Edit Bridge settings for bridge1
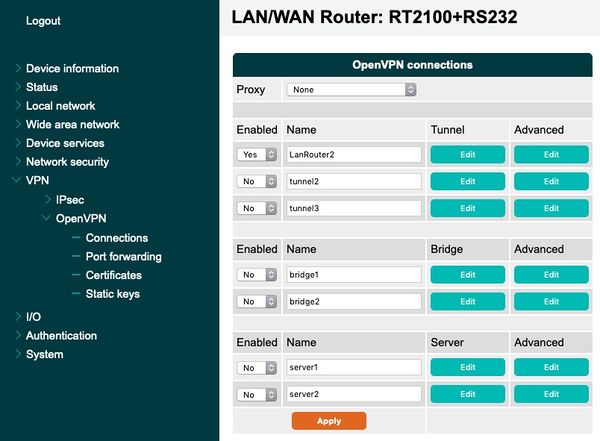 click(468, 274)
